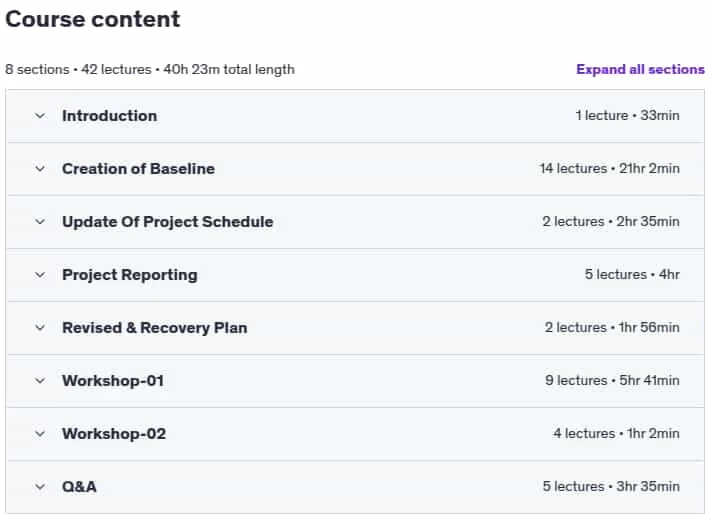This screenshot has width=705, height=514.
Task: Open the Introduction section title
Action: click(x=110, y=116)
